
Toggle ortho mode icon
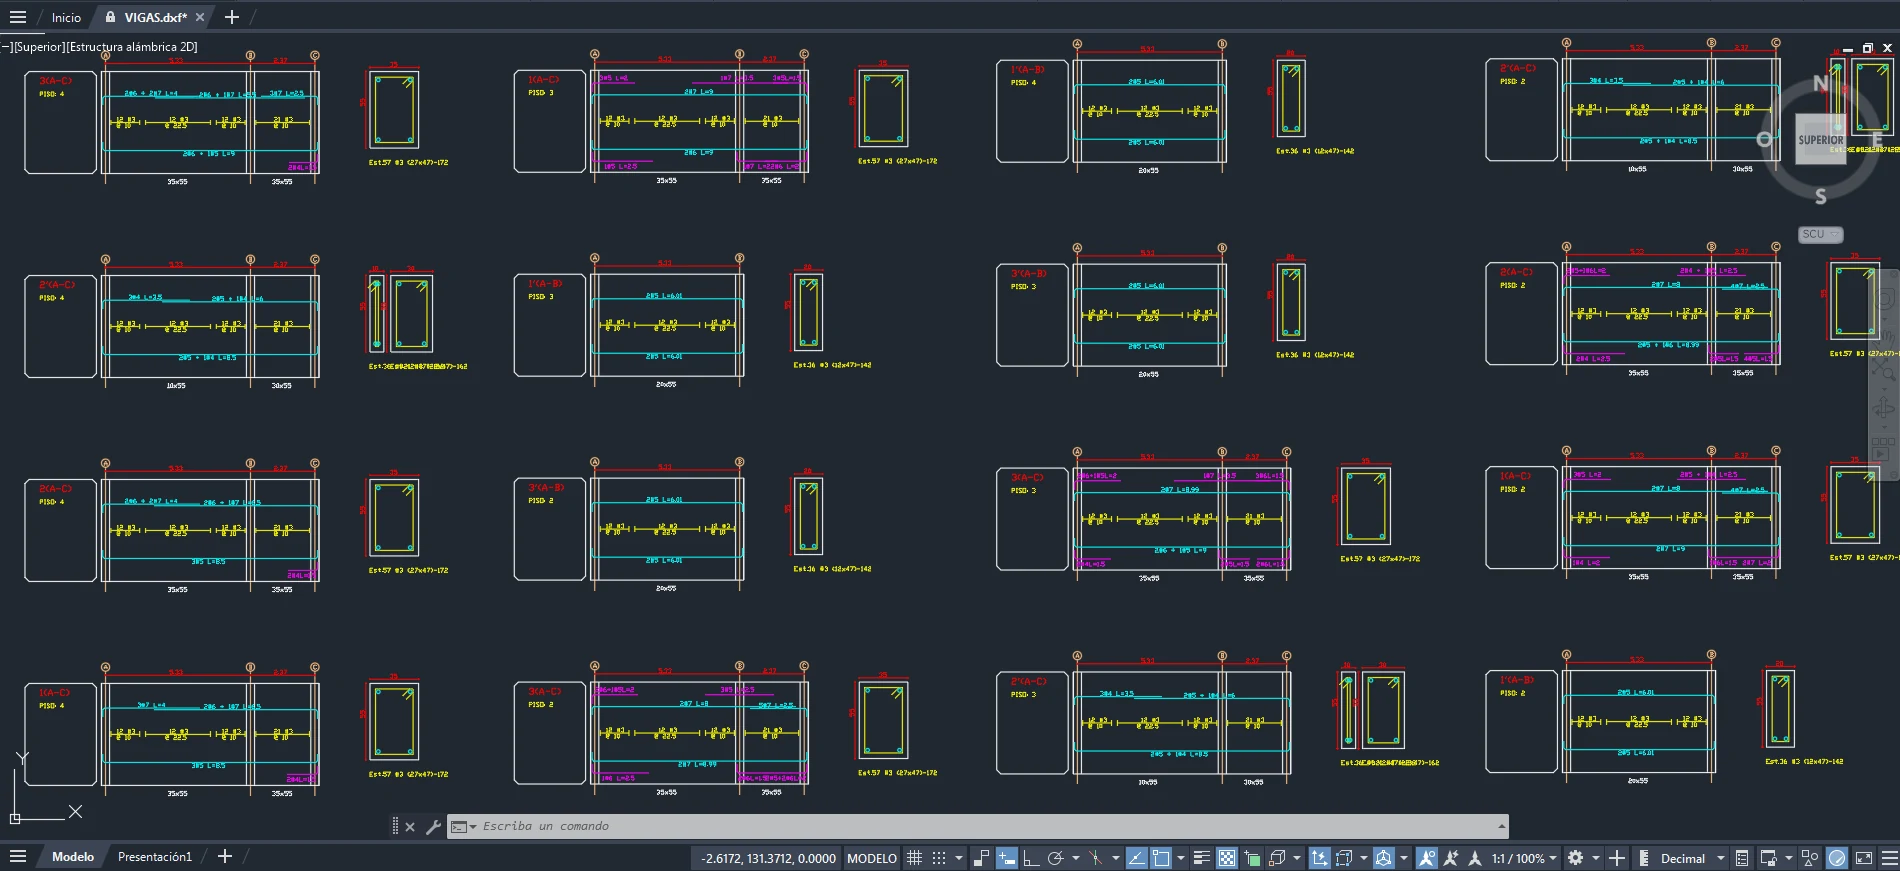point(1031,858)
